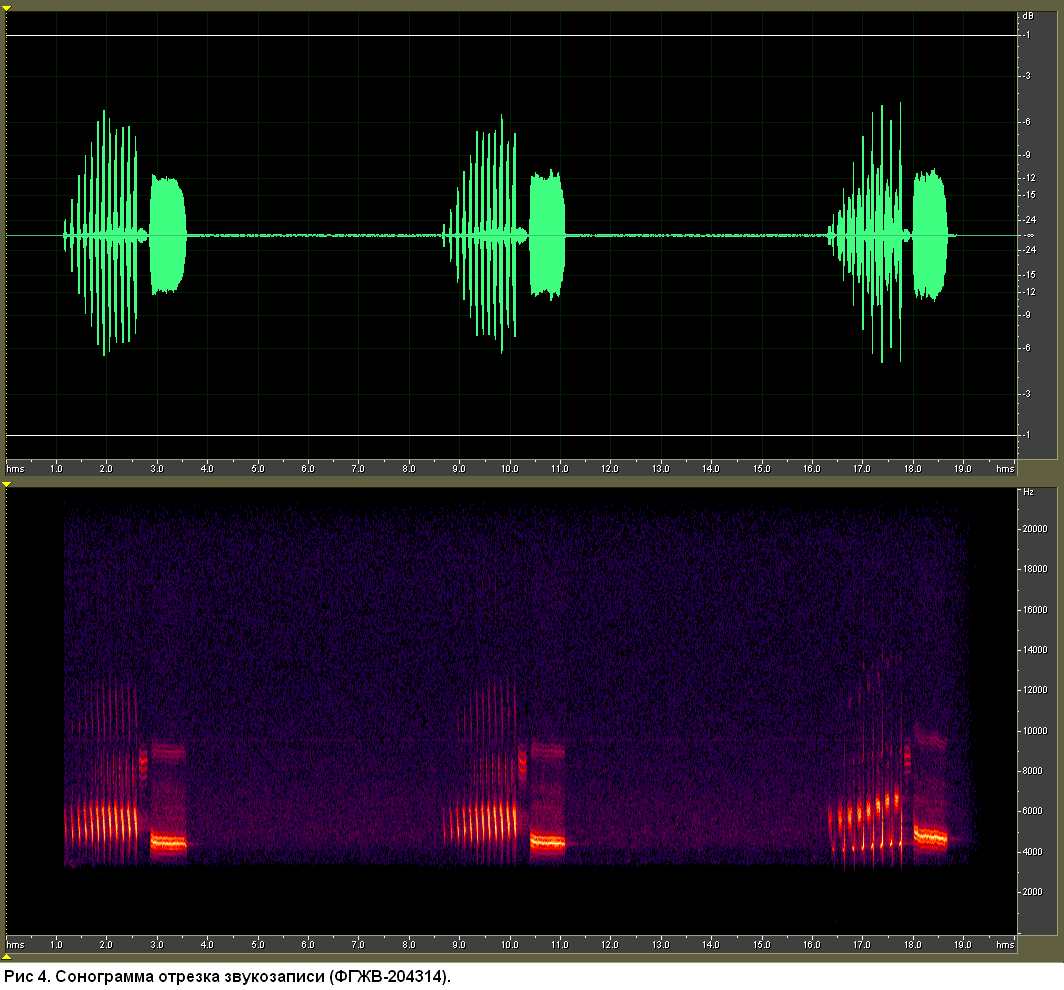This screenshot has width=1064, height=990.
Task: Click the -∞ center value on the dB scale
Action: (x=1029, y=235)
